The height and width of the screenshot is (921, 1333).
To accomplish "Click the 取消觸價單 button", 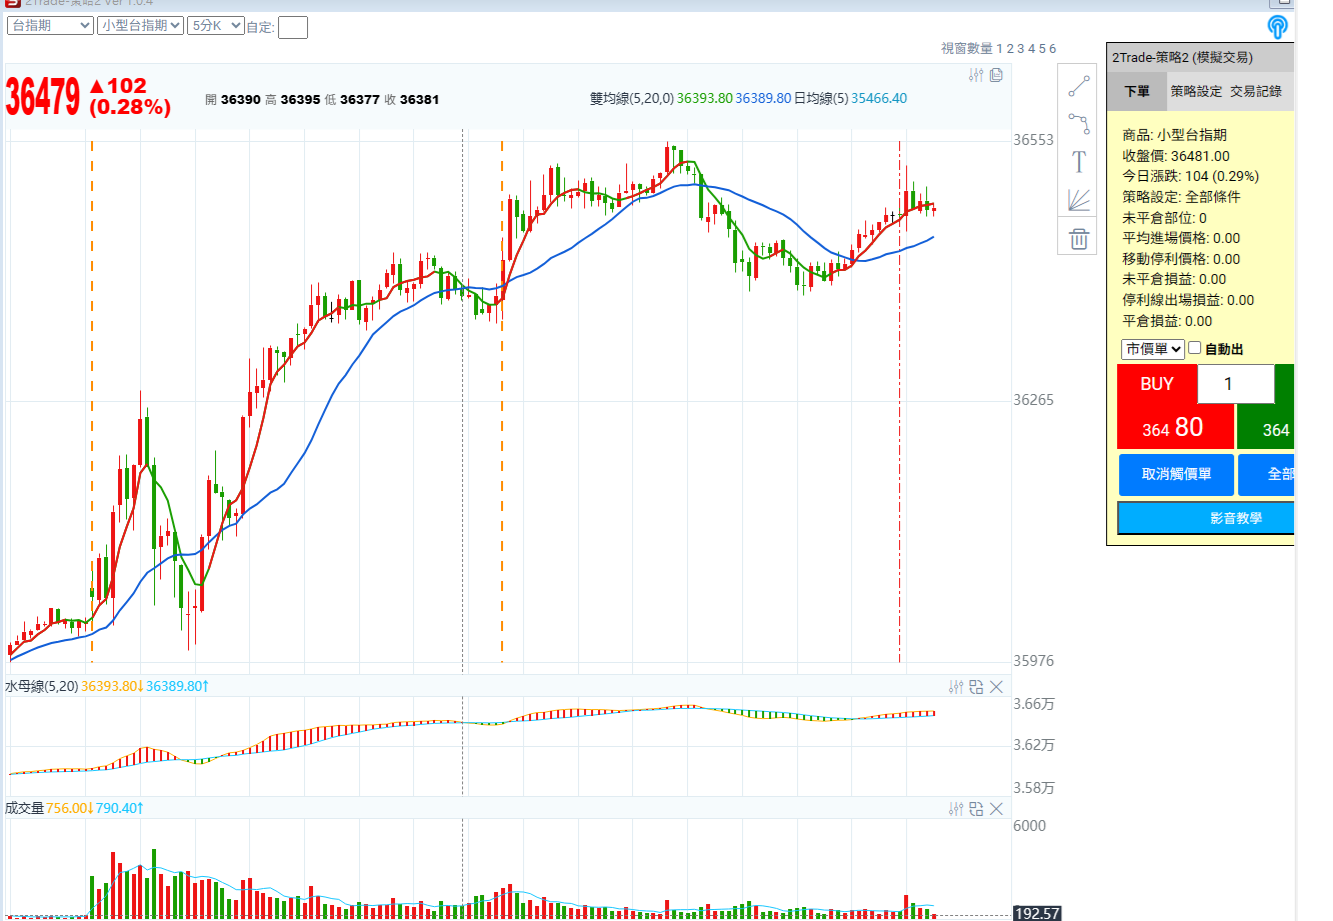I will [x=1176, y=474].
